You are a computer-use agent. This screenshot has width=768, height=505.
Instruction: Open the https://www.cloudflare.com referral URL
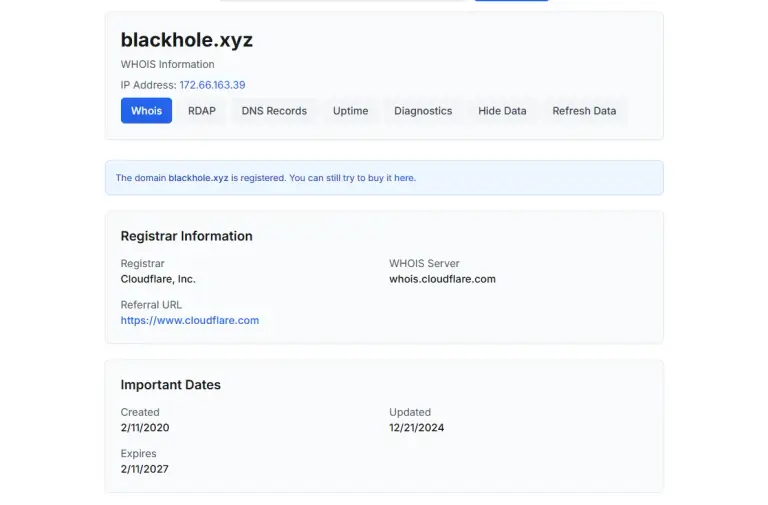click(x=190, y=320)
